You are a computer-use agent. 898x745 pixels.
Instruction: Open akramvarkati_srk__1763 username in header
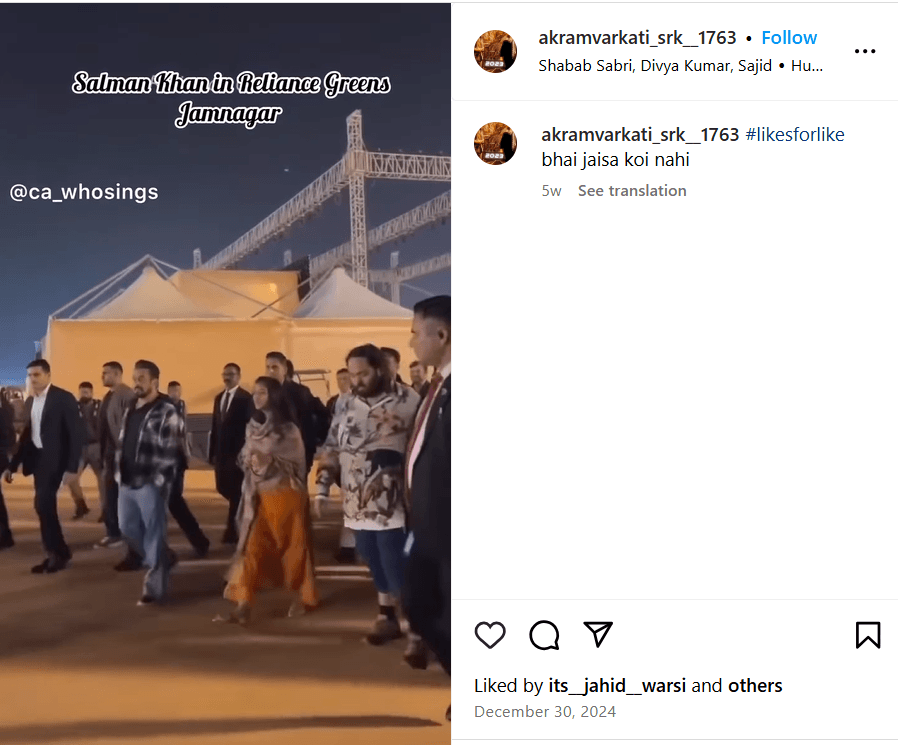point(637,38)
